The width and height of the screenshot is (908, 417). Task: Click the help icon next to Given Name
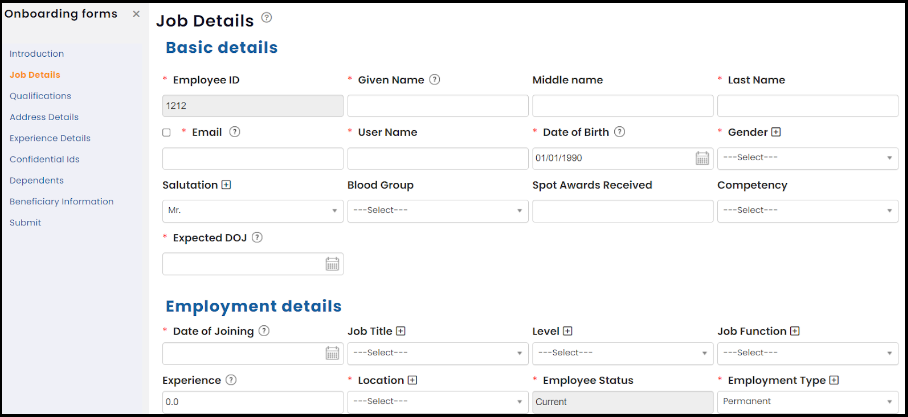point(435,80)
